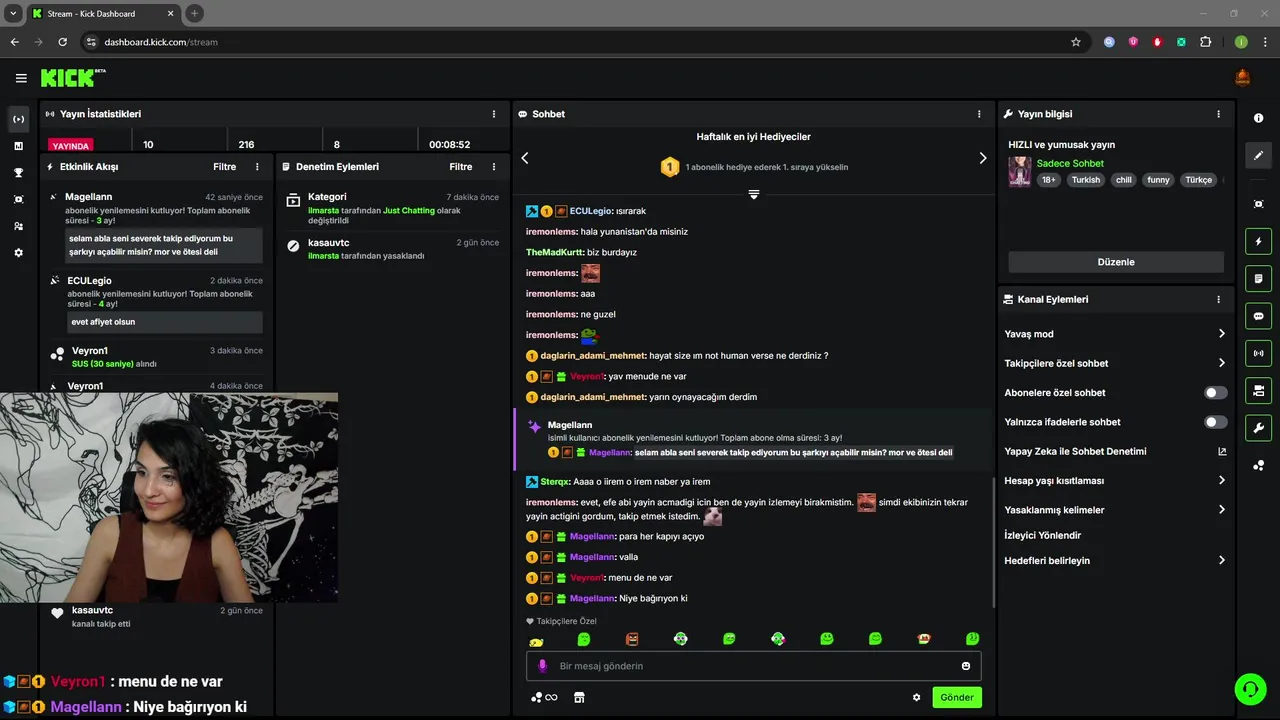Open Filtre in Denetim Eylemleri panel
Viewport: 1280px width, 720px height.
click(460, 167)
